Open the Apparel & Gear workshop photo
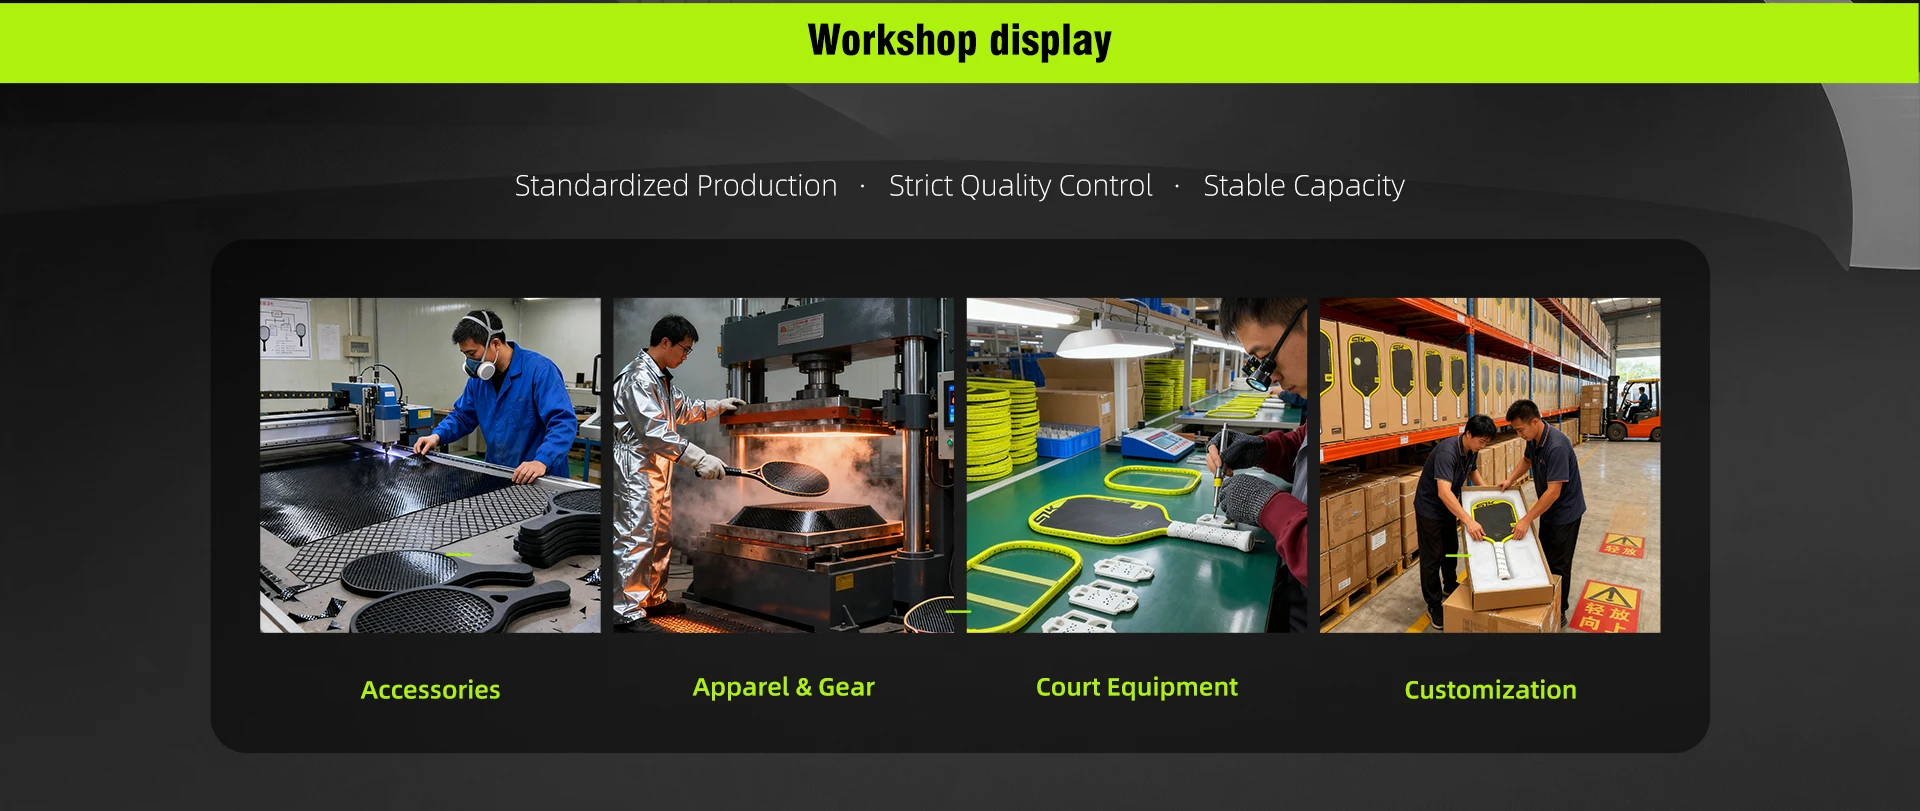The width and height of the screenshot is (1920, 811). coord(783,465)
